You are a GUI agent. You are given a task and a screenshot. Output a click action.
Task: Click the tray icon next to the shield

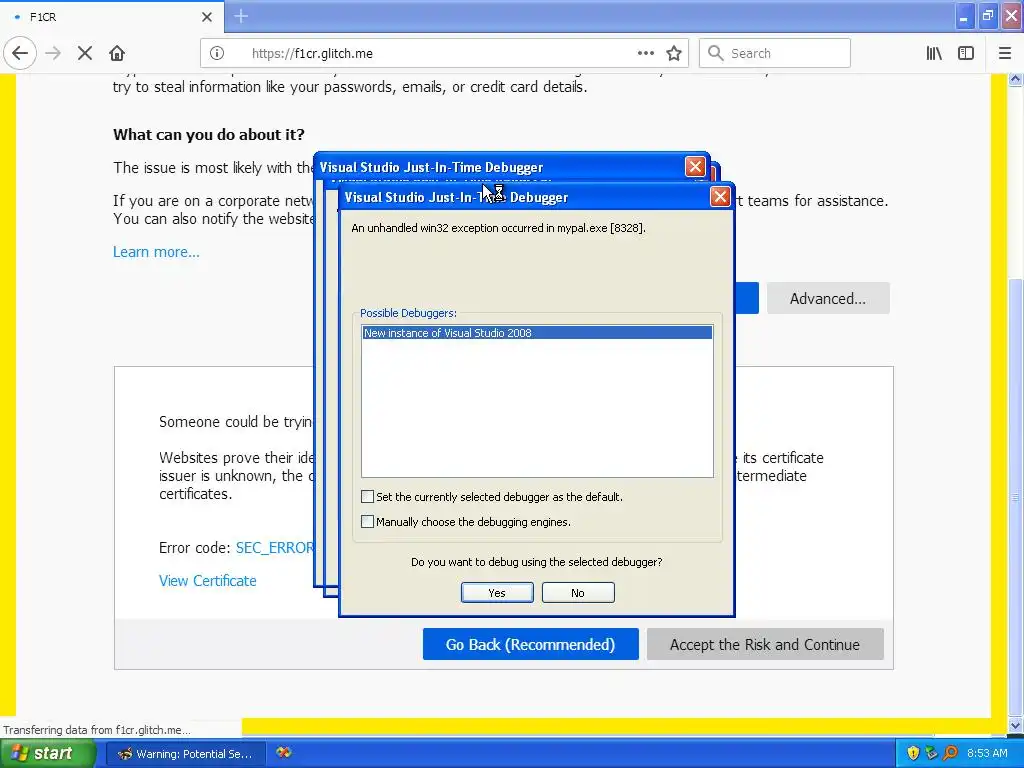tap(932, 754)
